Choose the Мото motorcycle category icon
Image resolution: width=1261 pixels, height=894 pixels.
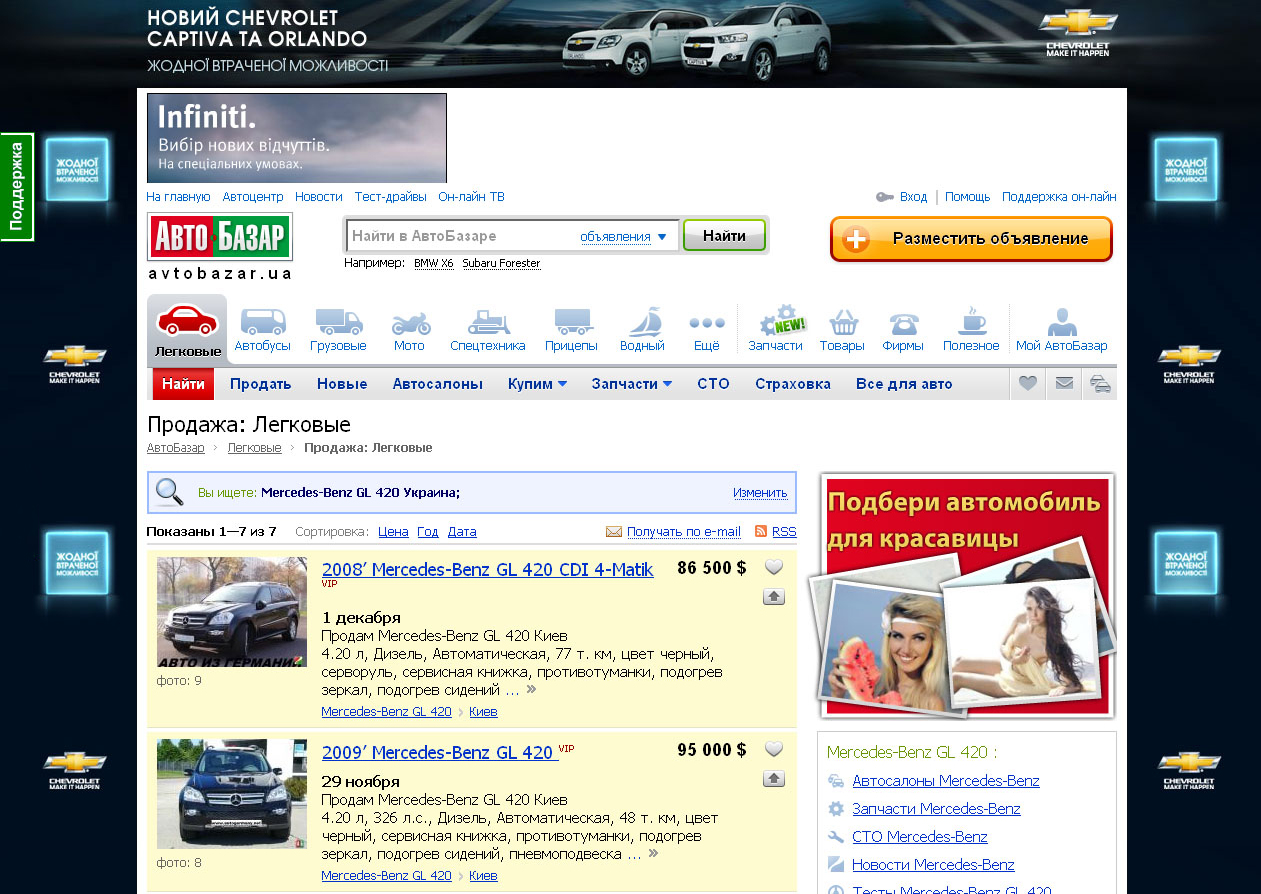(409, 323)
